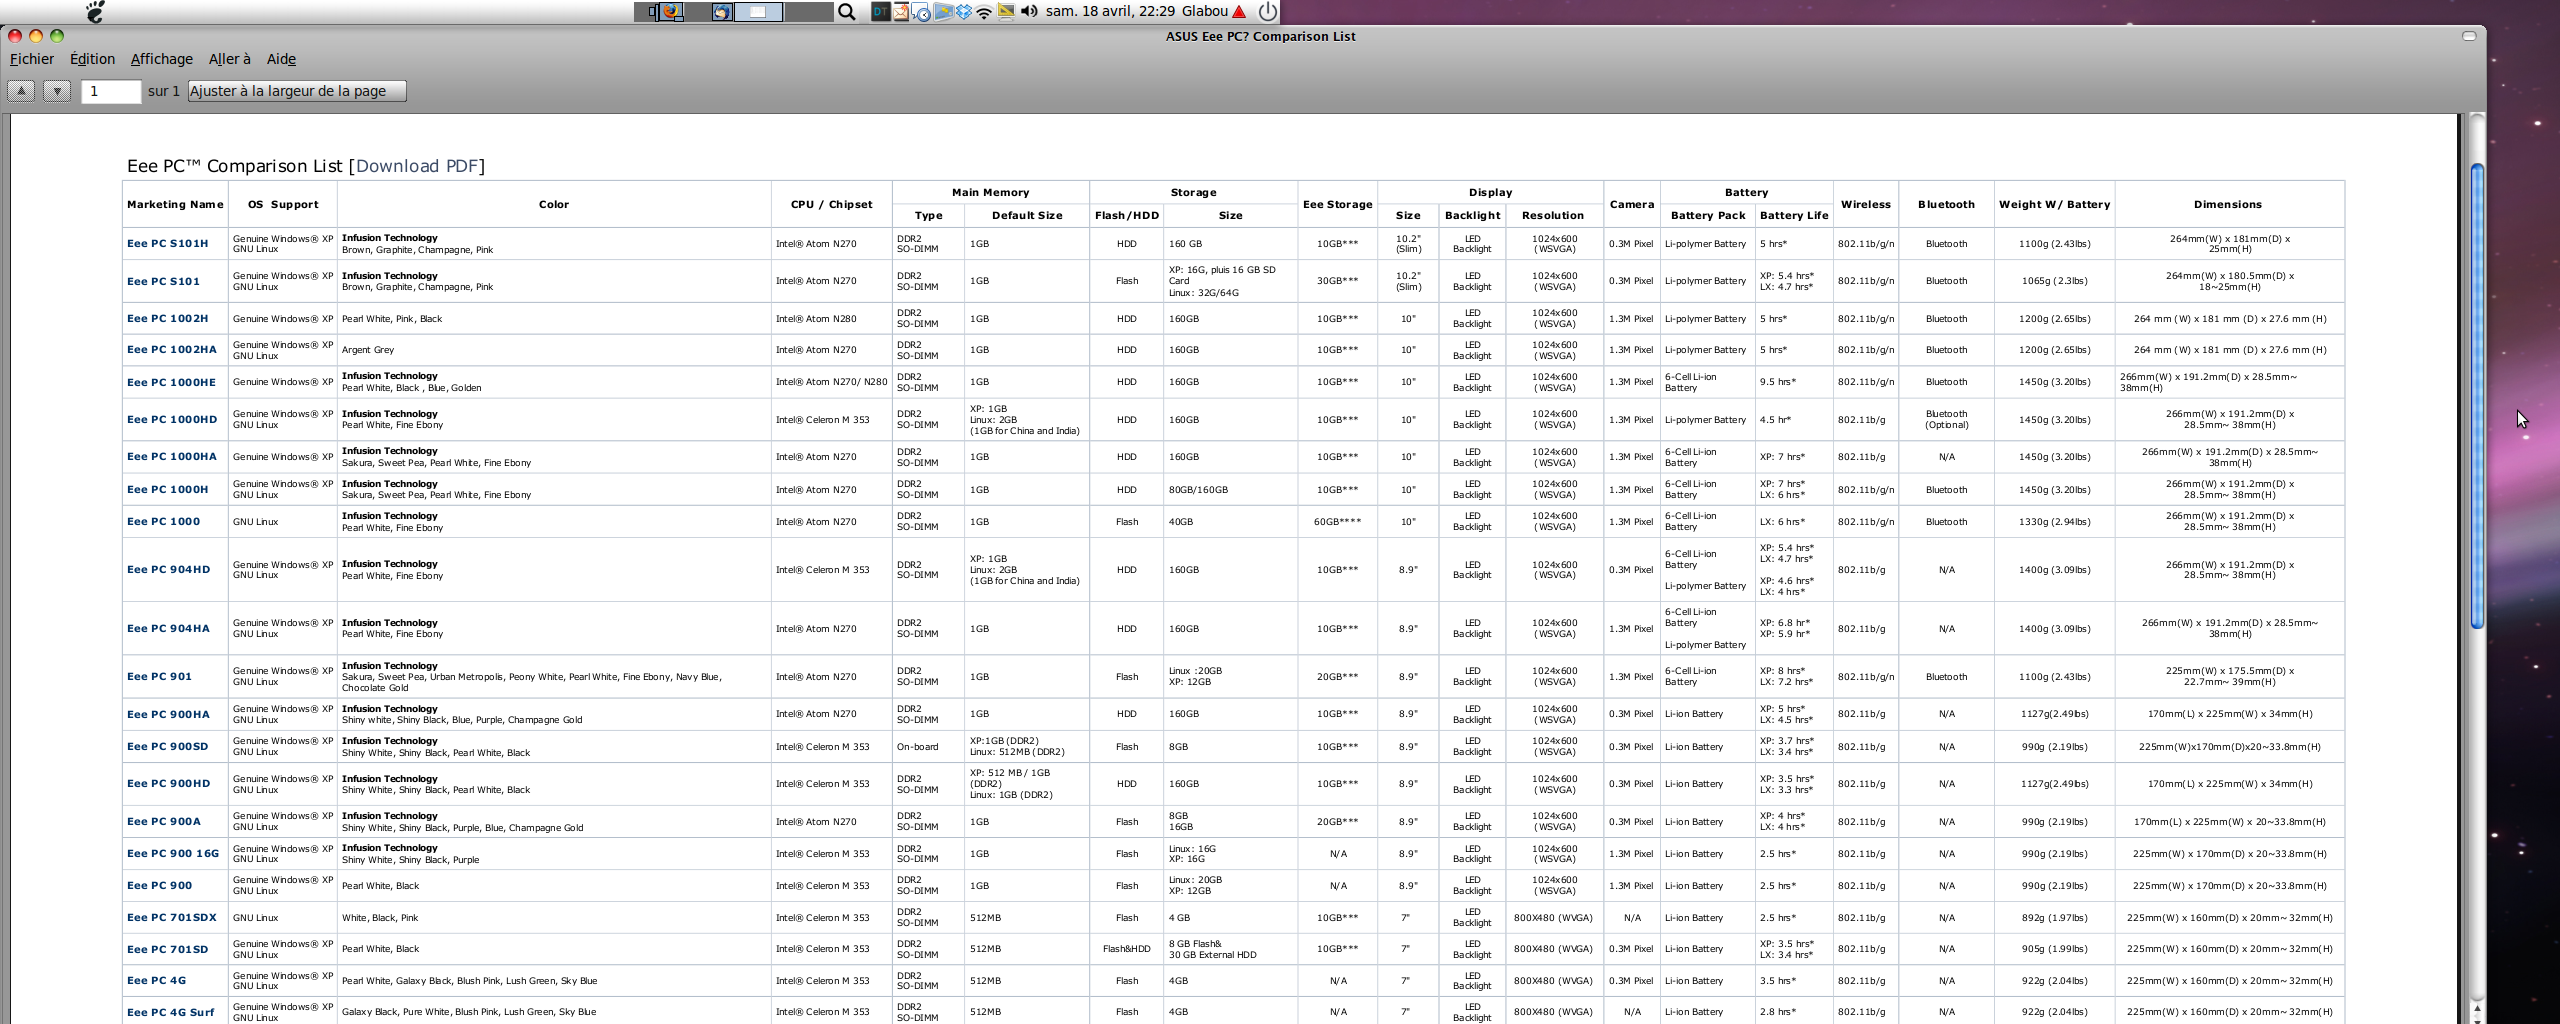Open the Eee PC 904HD link
The height and width of the screenshot is (1024, 2560).
tap(169, 570)
